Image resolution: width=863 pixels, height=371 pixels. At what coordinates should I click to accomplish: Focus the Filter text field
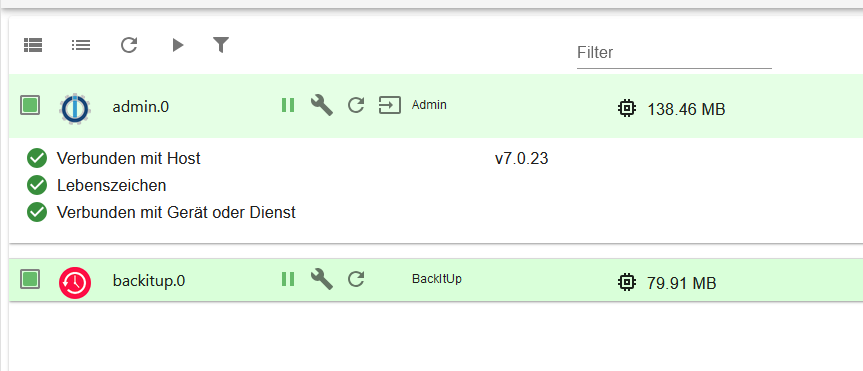pos(674,53)
